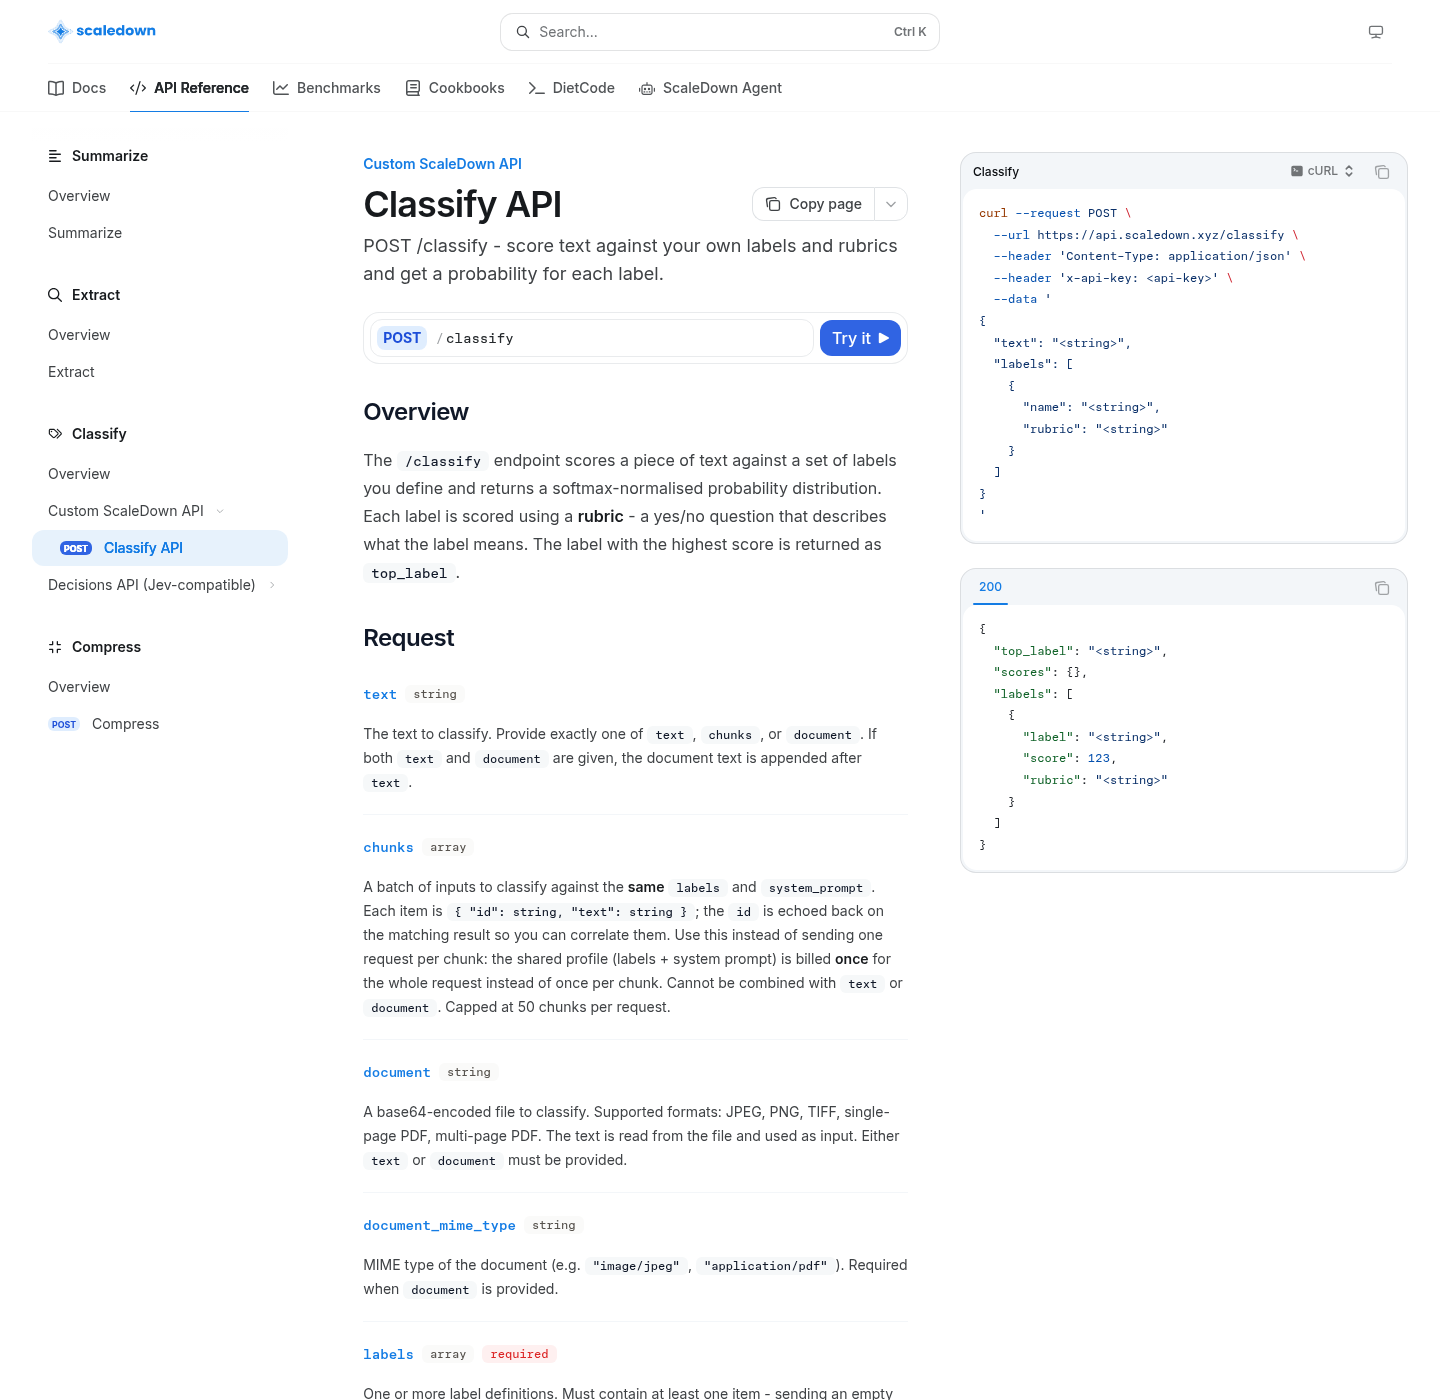Focus the Search input field
Screen dimensions: 1440x1400
pos(720,32)
